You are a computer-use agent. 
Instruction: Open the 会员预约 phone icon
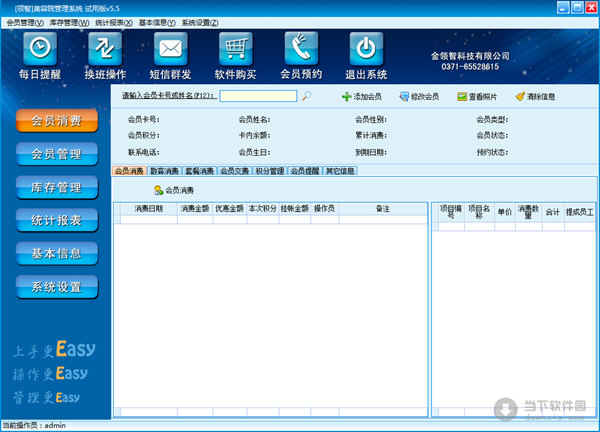click(x=301, y=49)
